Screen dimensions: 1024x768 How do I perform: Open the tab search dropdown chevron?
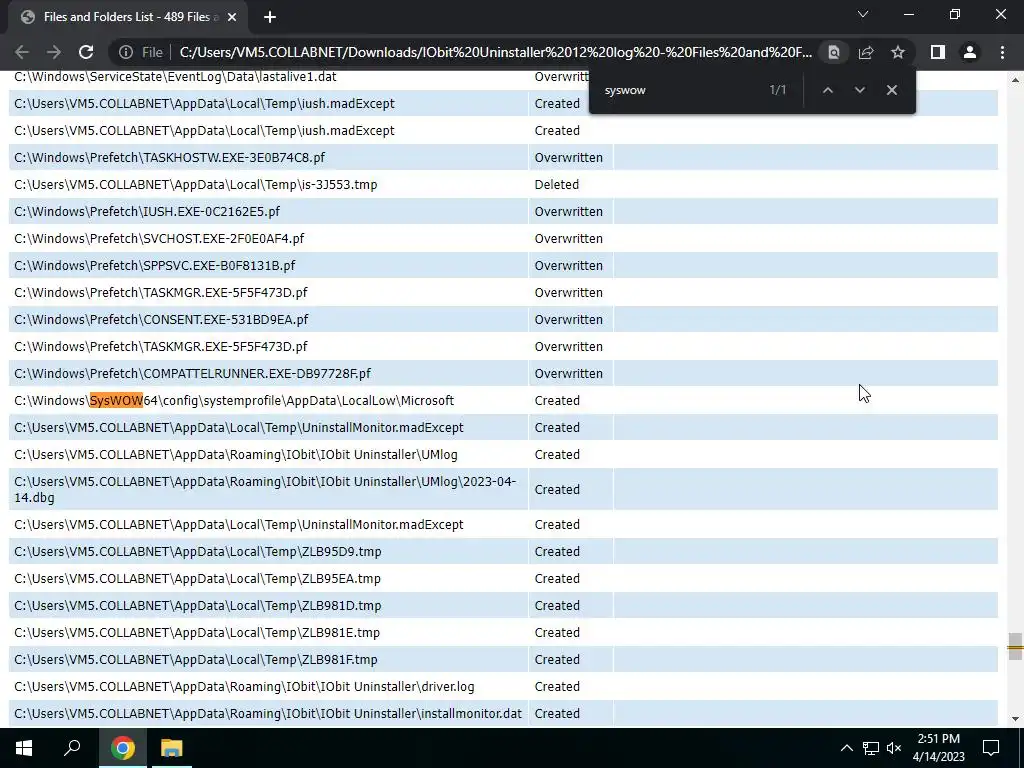[x=863, y=14]
